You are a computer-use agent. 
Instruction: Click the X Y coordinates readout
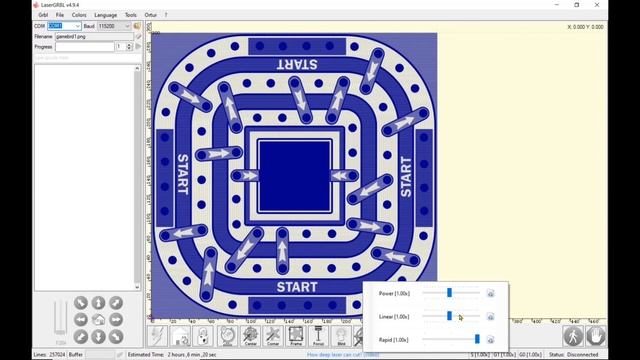585,27
